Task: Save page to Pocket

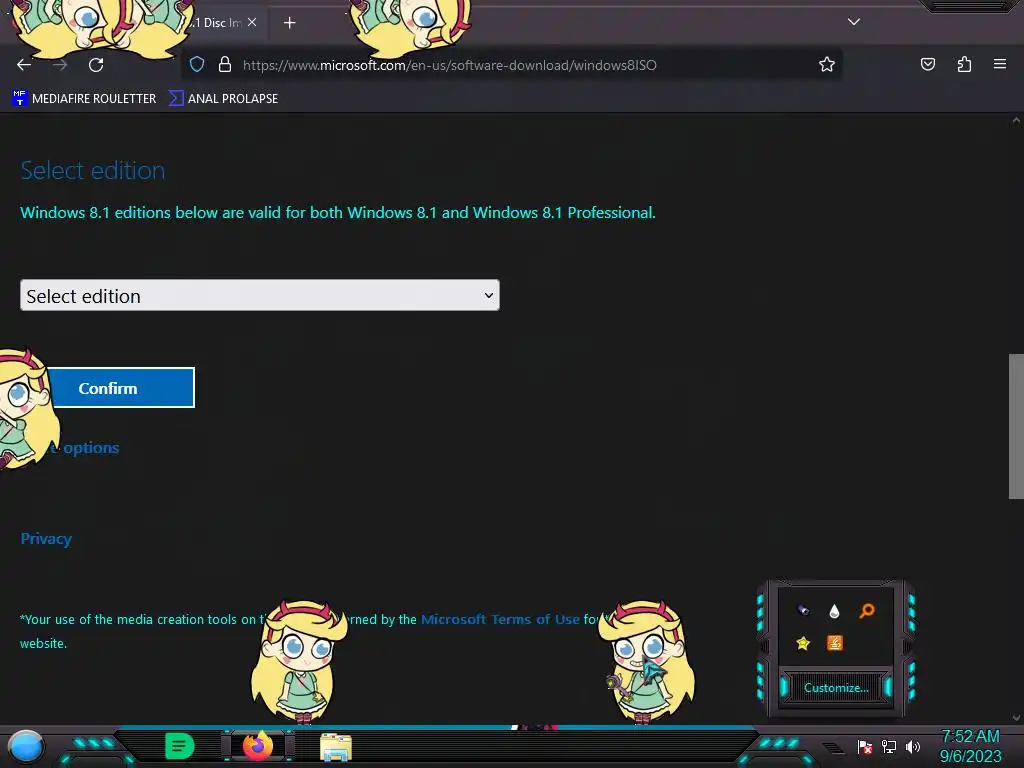Action: pos(928,65)
